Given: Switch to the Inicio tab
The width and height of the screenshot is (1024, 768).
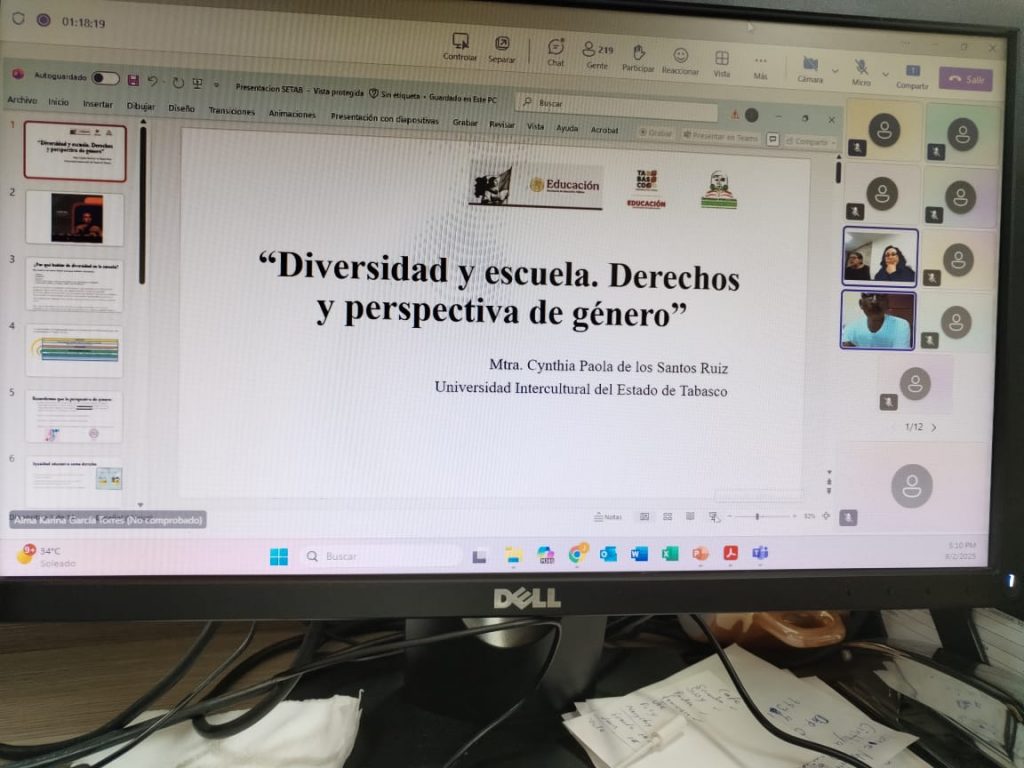Looking at the screenshot, I should tap(58, 102).
